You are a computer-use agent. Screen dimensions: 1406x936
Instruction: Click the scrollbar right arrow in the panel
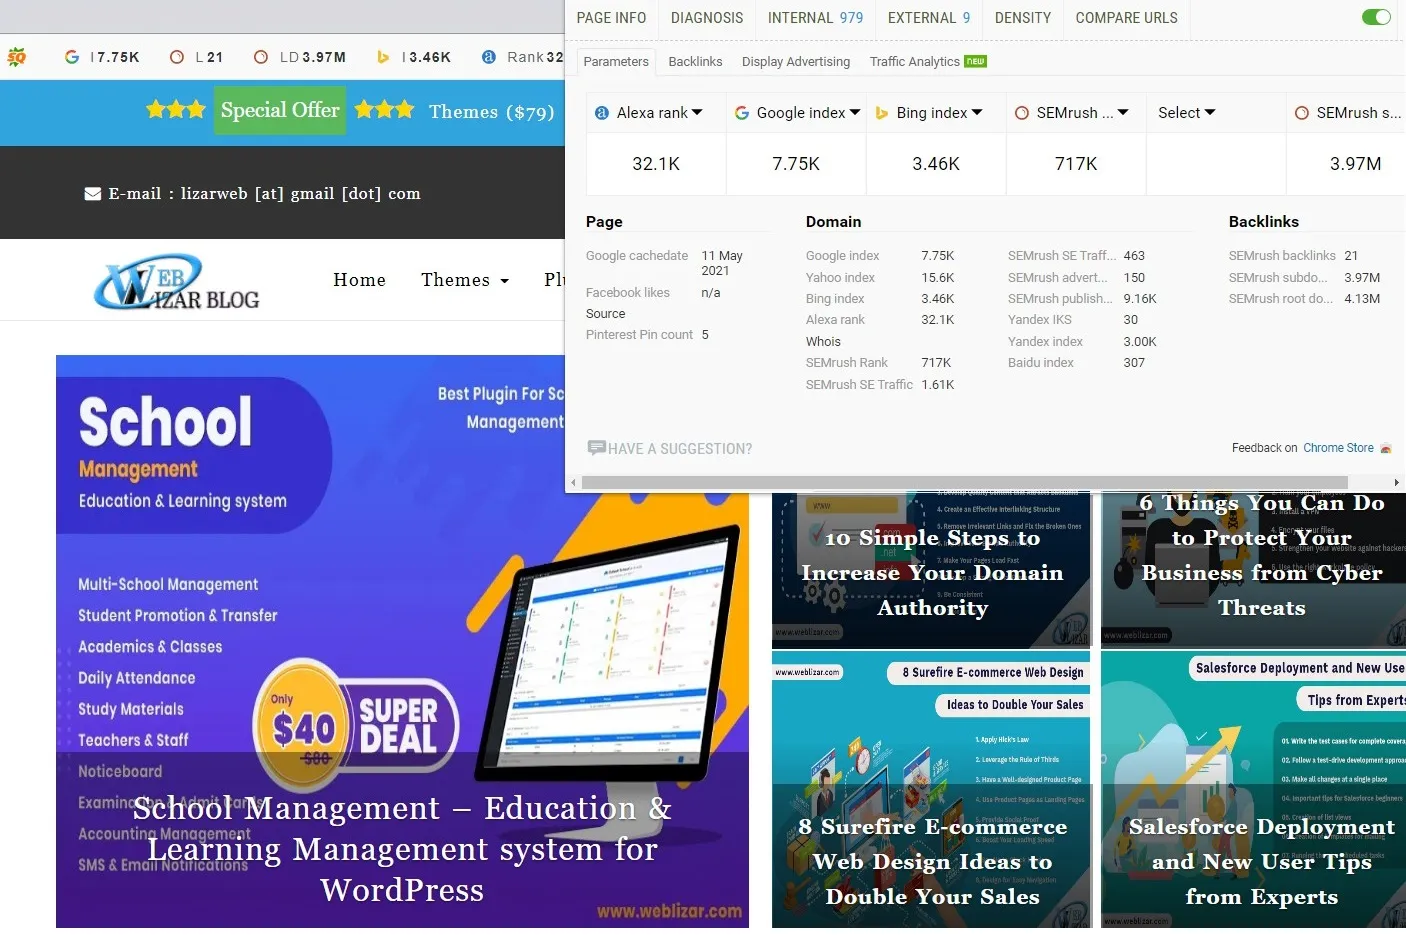(1397, 482)
